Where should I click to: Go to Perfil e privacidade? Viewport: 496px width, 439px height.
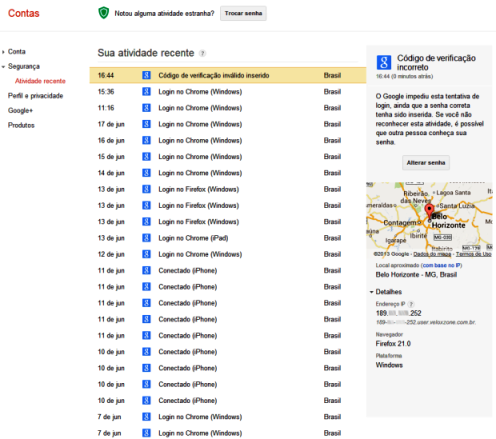tap(35, 96)
